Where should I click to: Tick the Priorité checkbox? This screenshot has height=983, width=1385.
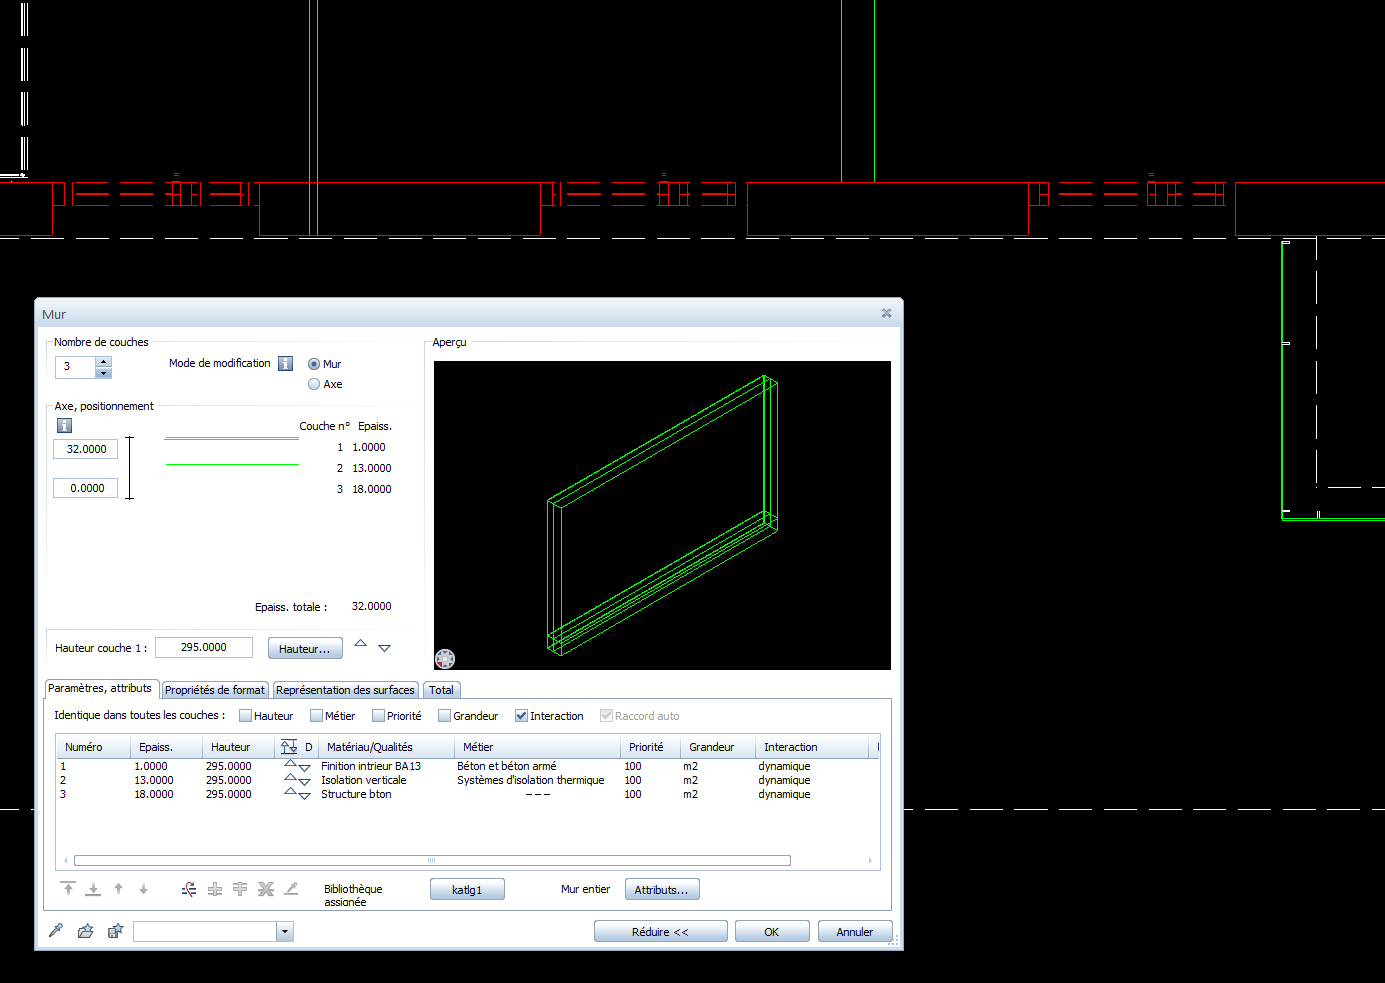coord(378,716)
